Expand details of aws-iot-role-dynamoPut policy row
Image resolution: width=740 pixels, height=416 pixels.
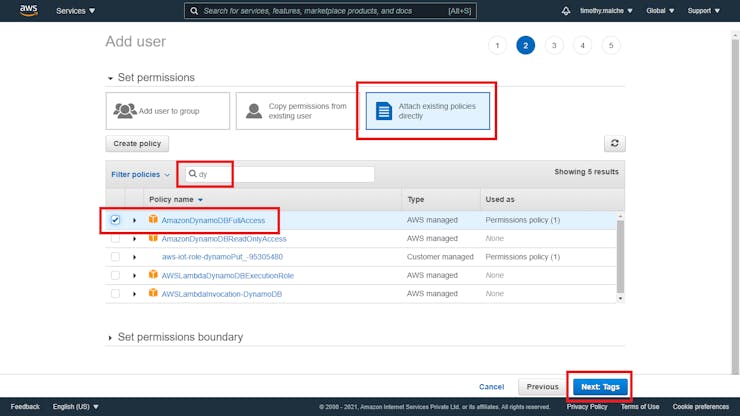135,257
